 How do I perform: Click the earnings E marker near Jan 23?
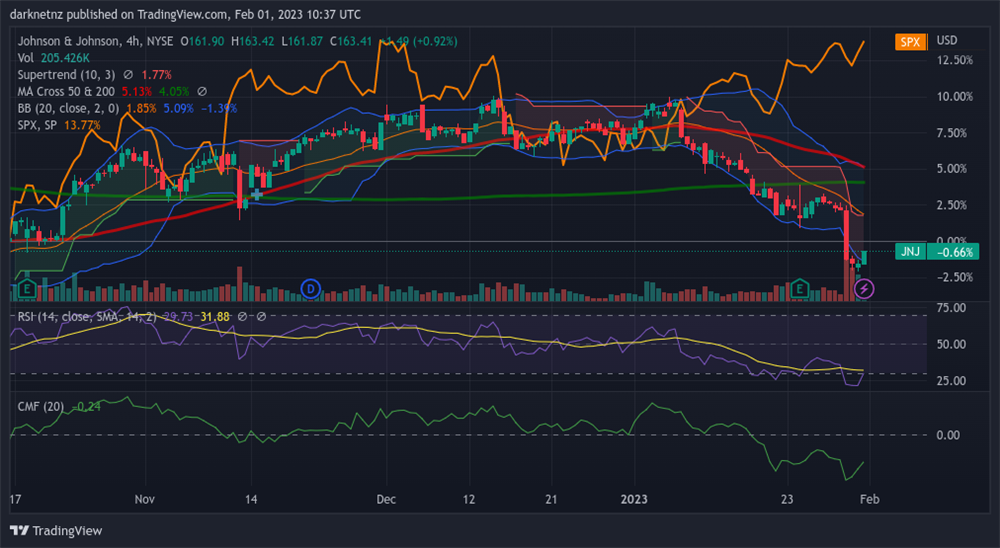point(800,289)
